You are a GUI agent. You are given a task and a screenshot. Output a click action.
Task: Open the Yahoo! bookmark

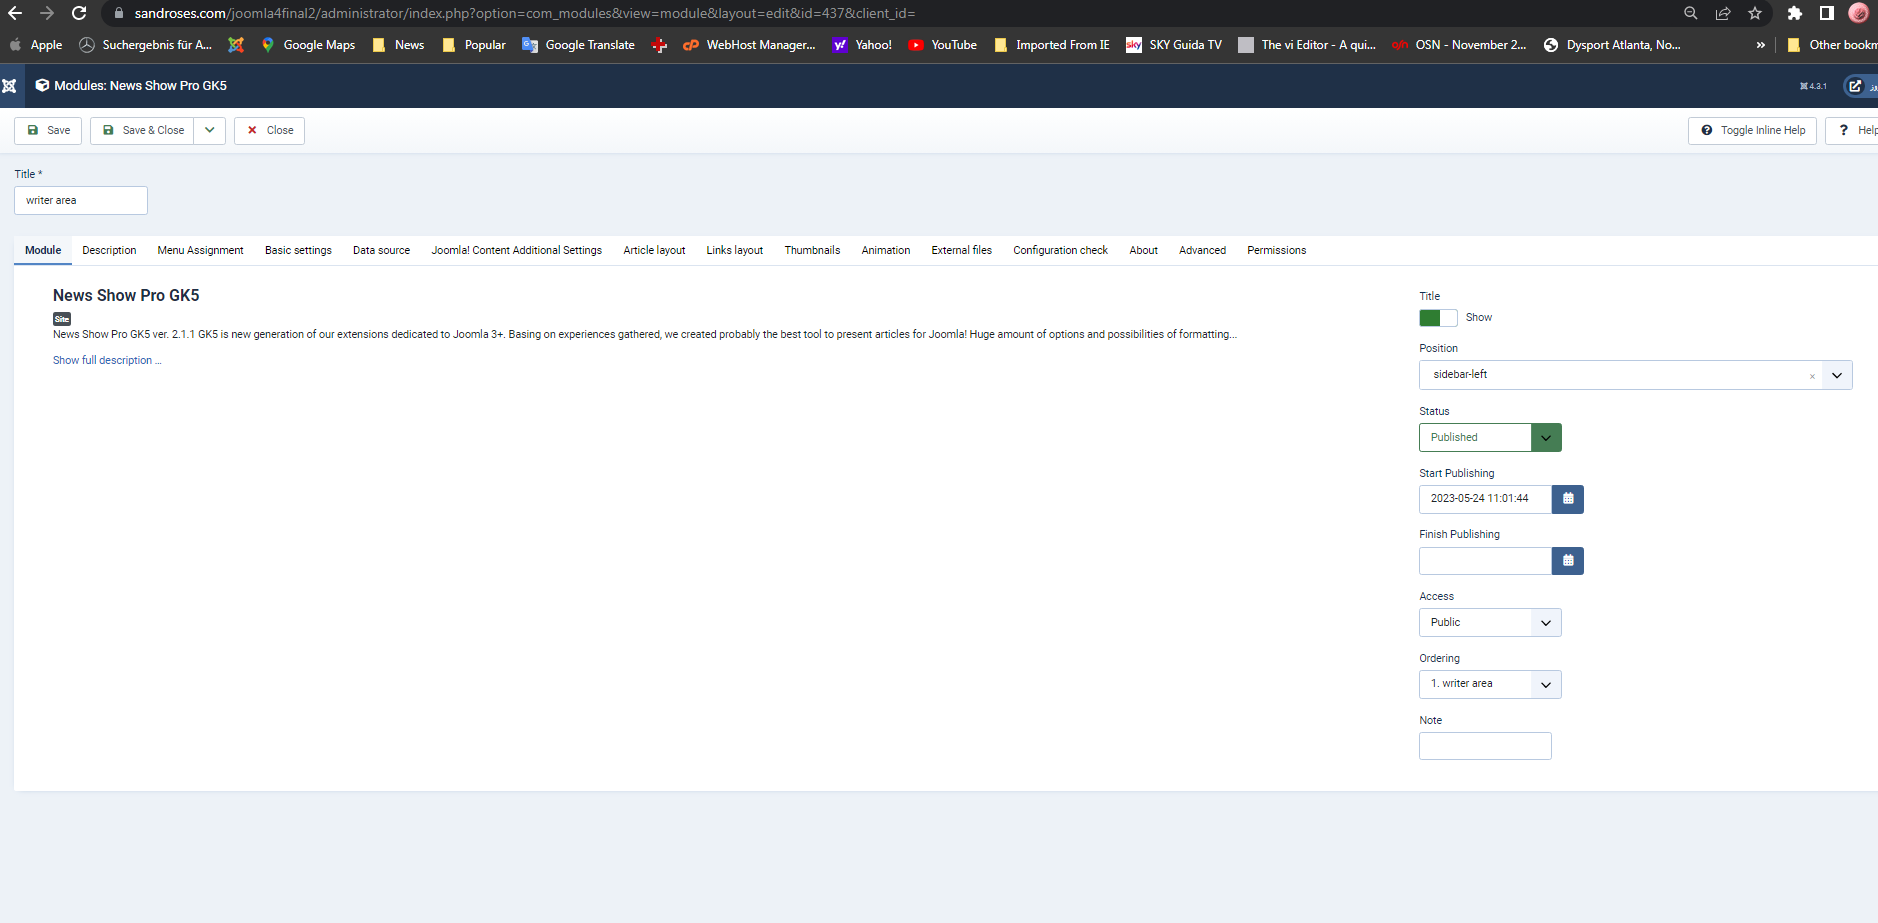pyautogui.click(x=863, y=45)
